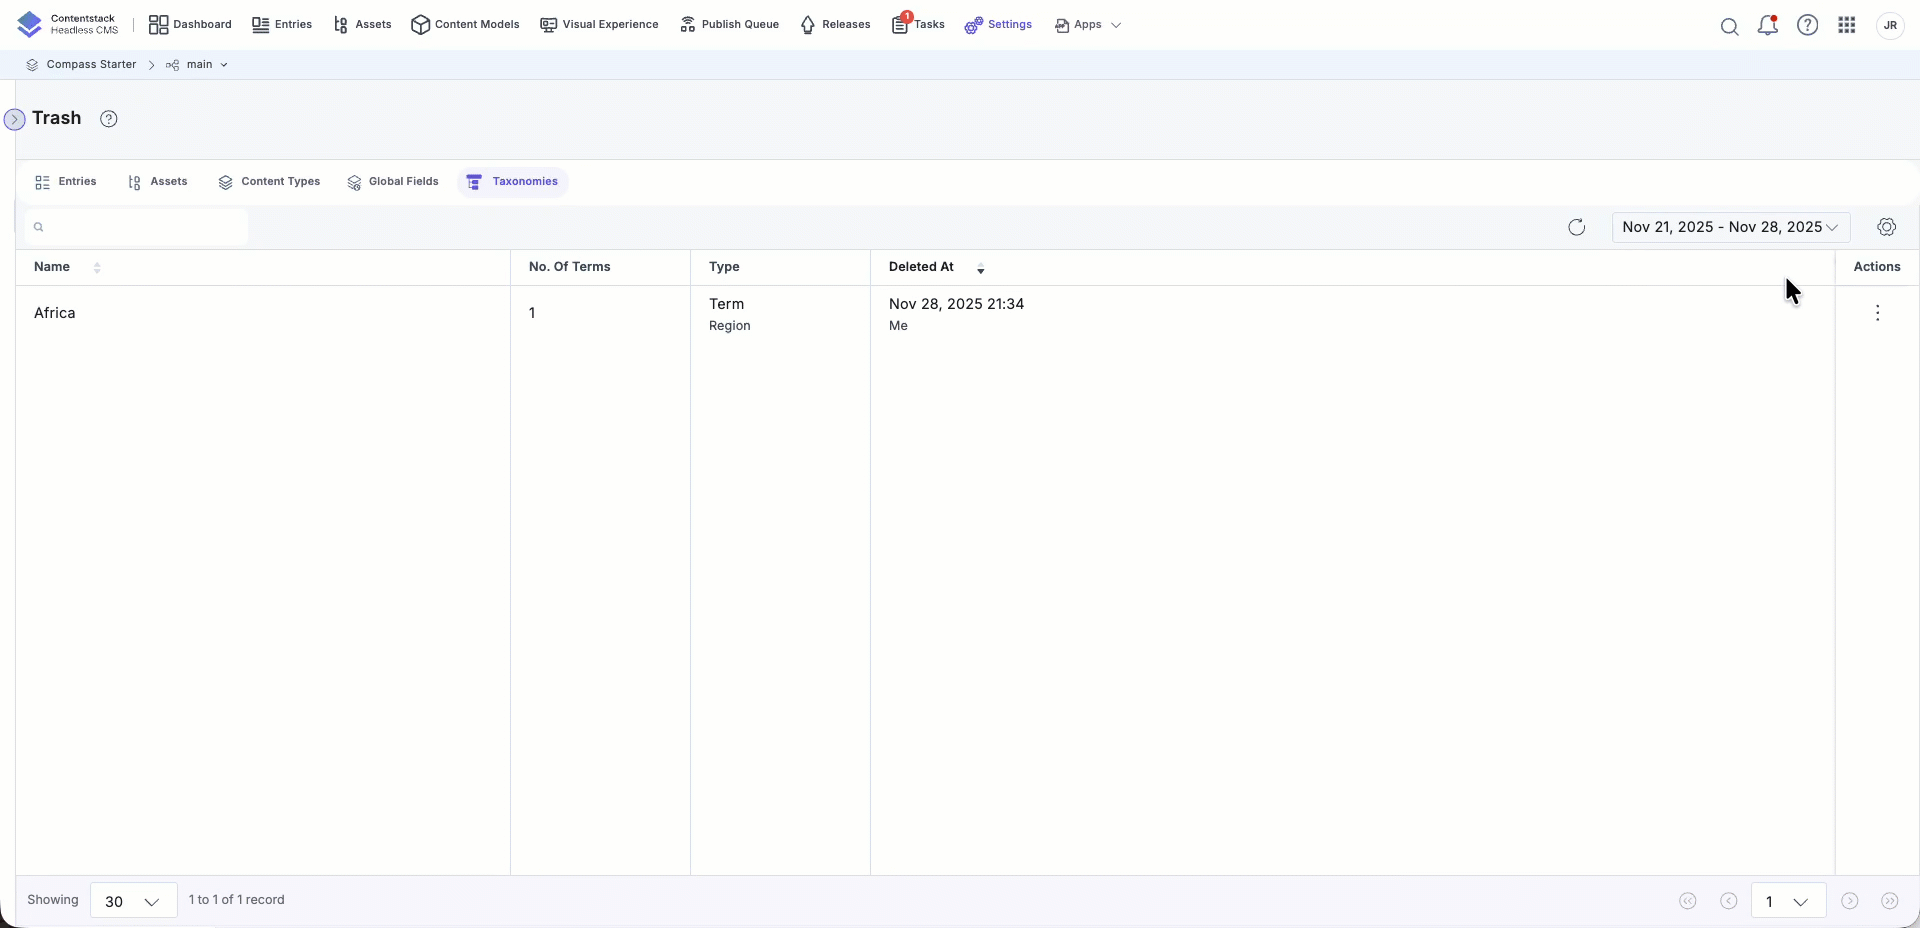Open the Assets section in top navigation
This screenshot has width=1920, height=928.
362,25
